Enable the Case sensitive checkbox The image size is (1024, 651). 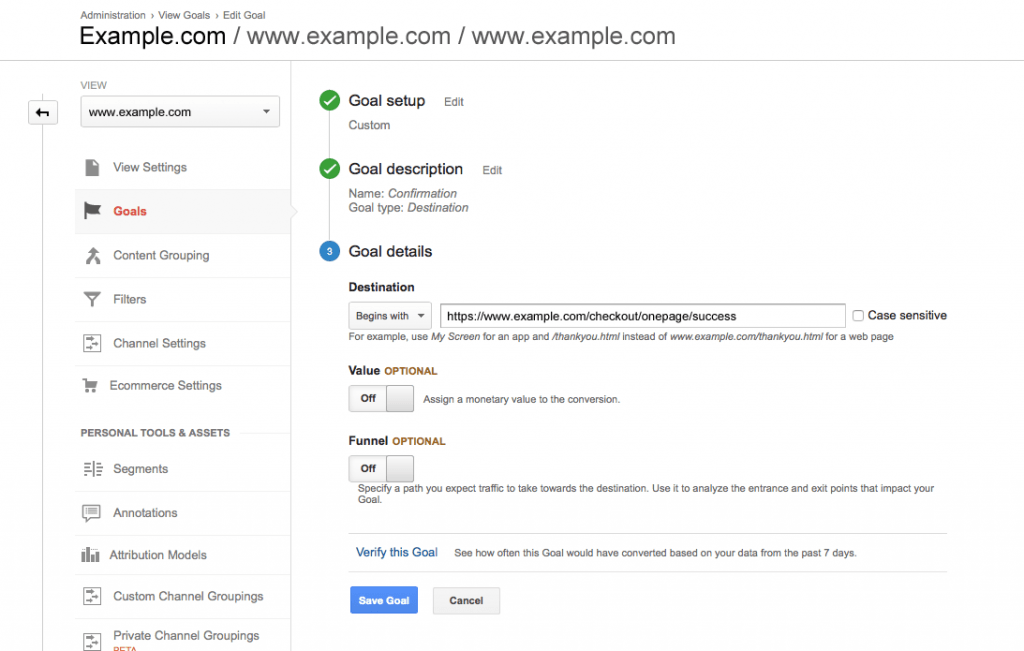pos(858,315)
